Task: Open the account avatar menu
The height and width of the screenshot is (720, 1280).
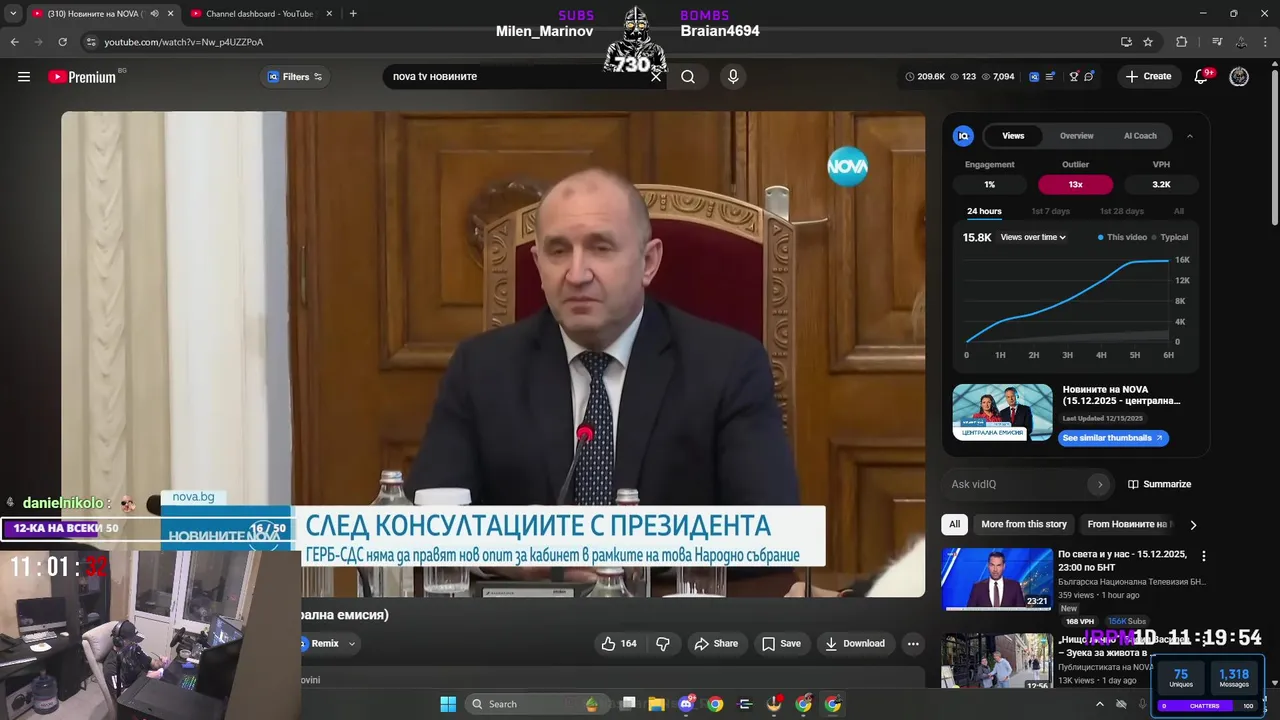Action: coord(1239,77)
